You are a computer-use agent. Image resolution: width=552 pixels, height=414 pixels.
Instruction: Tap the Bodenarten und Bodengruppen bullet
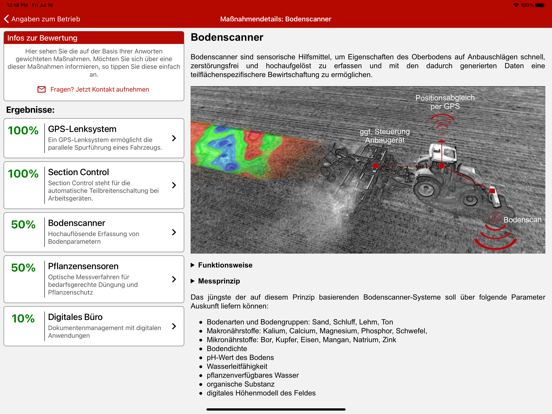tap(300, 322)
